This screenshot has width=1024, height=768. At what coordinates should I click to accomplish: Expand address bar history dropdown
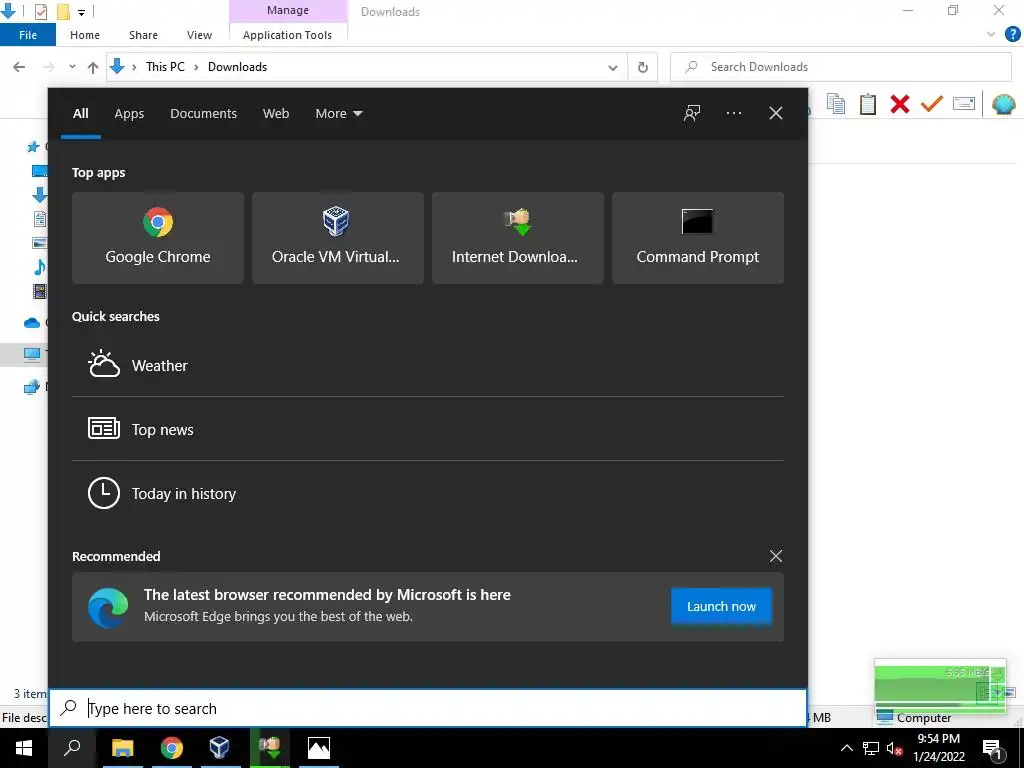[x=613, y=67]
